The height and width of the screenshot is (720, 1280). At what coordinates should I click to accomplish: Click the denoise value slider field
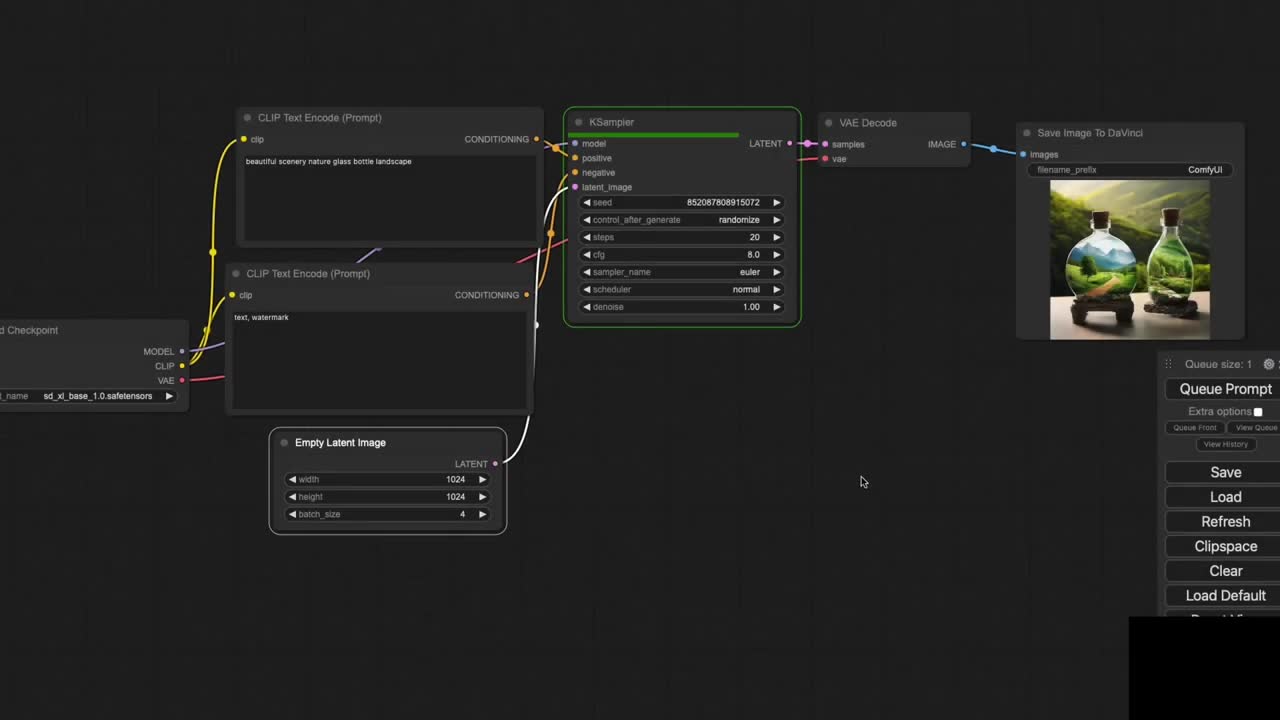682,307
